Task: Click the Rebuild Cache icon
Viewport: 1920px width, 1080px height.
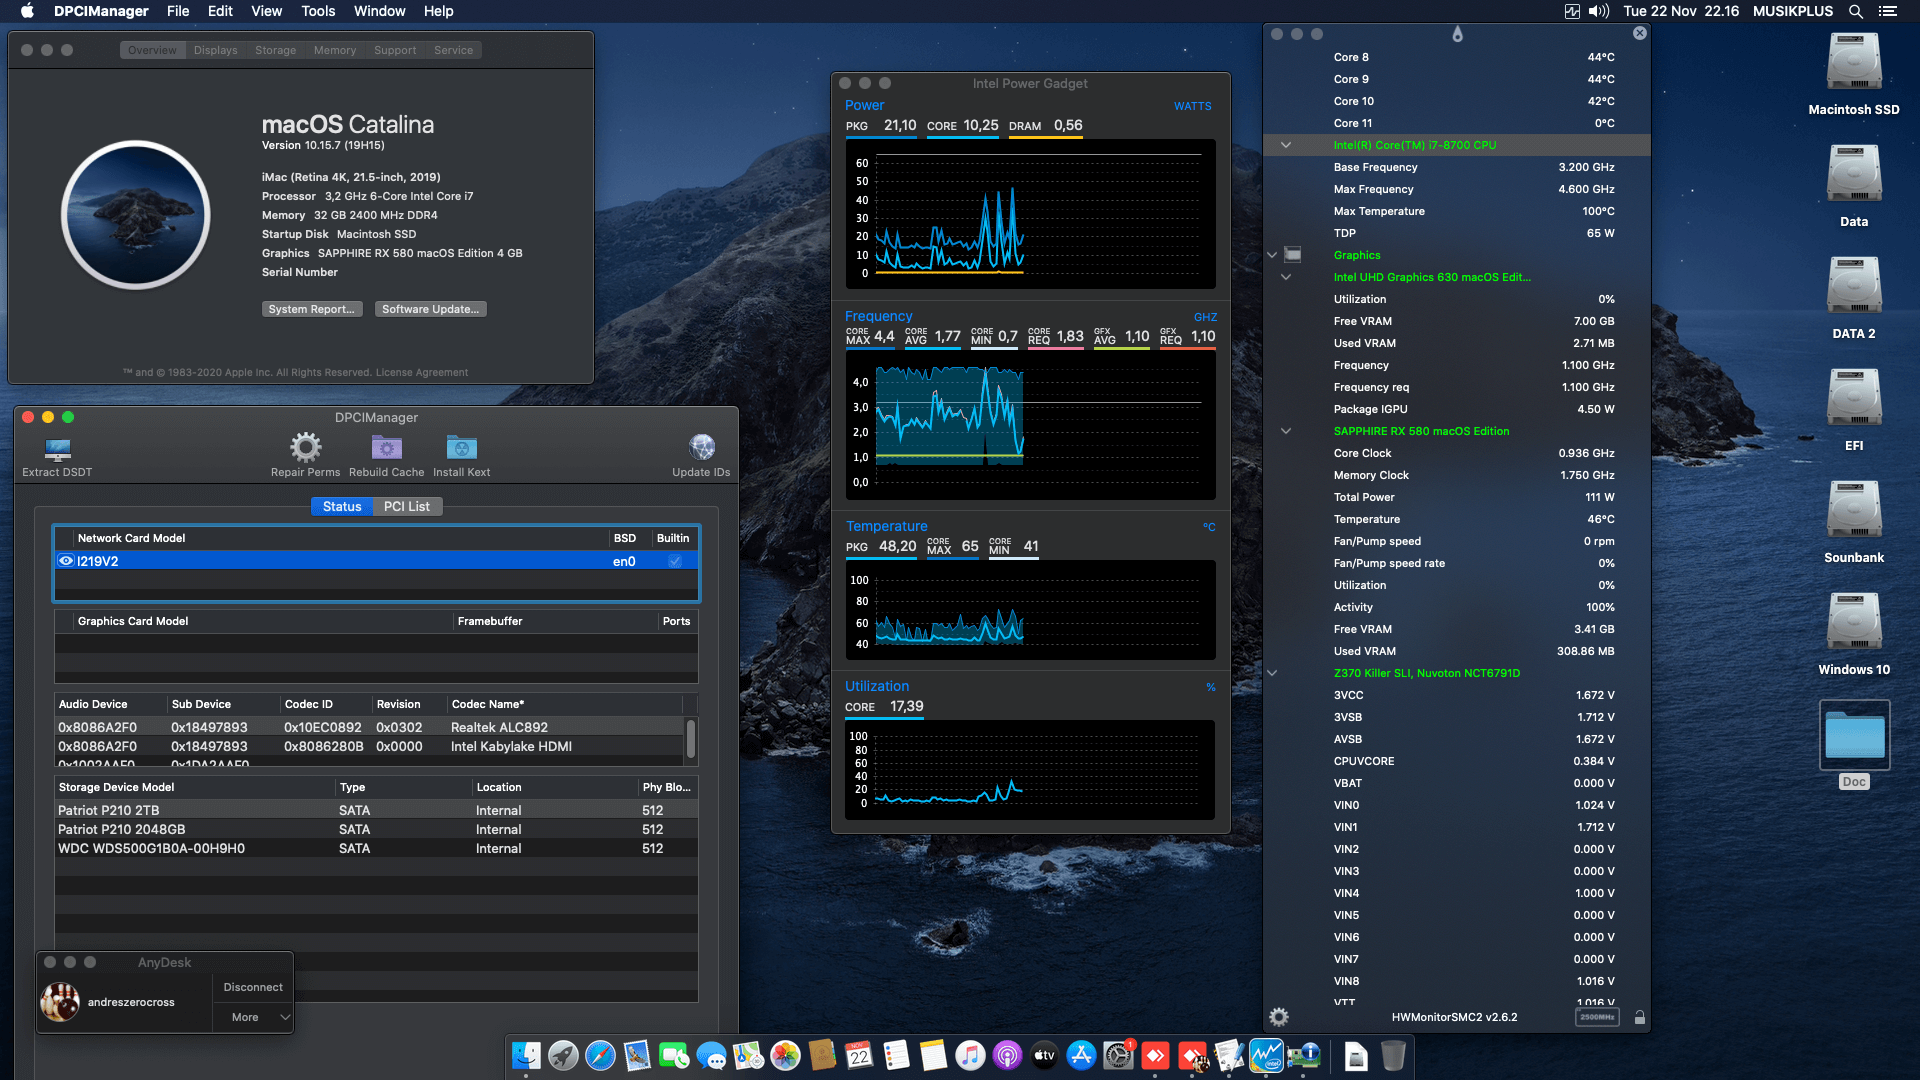Action: click(x=386, y=447)
